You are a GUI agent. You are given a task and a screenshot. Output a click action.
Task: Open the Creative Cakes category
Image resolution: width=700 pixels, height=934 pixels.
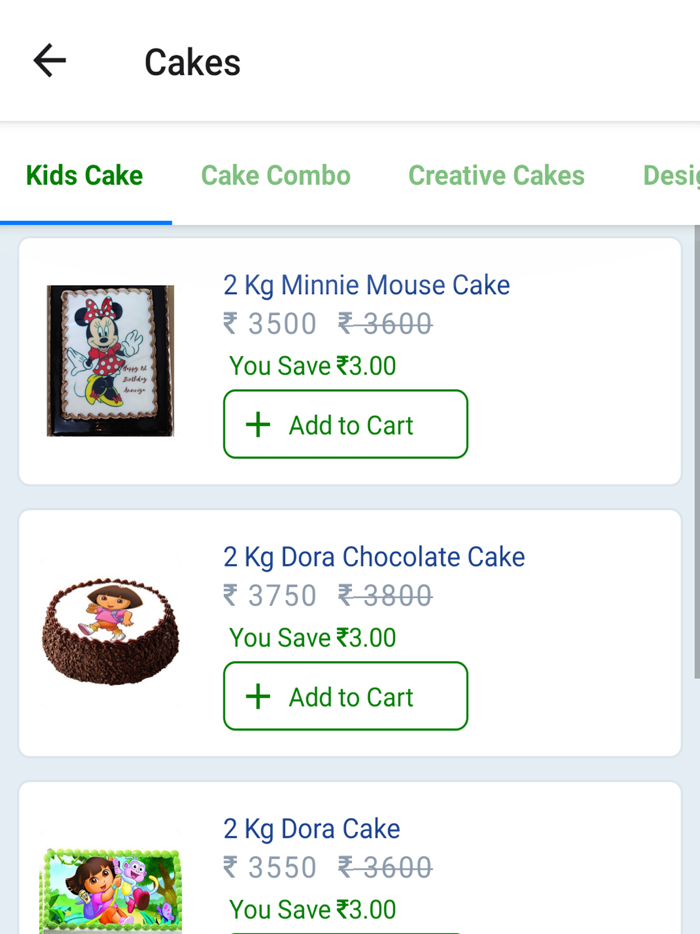tap(496, 175)
